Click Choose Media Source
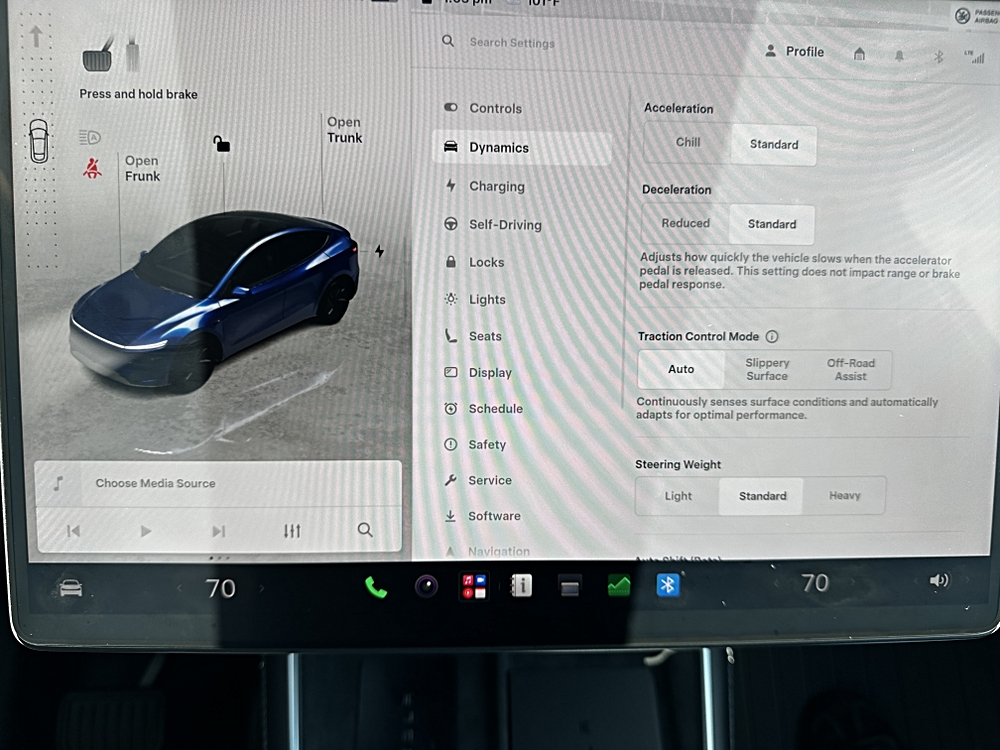 [x=155, y=483]
